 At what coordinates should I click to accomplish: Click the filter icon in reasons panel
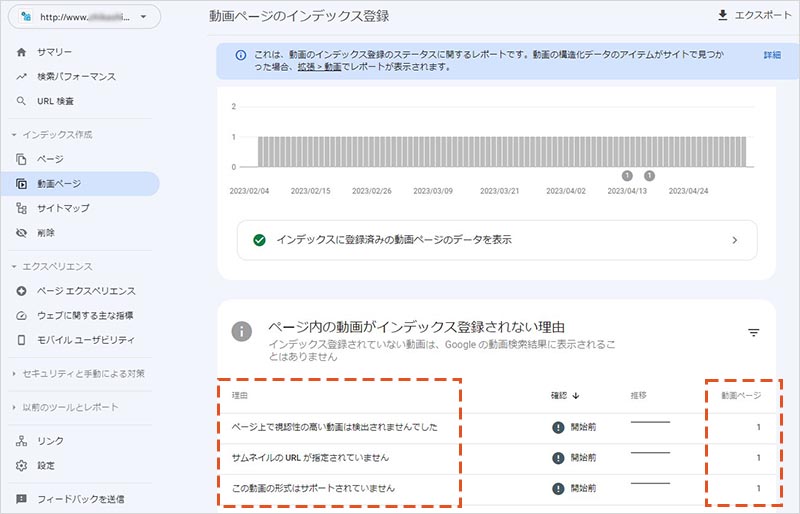(x=753, y=333)
